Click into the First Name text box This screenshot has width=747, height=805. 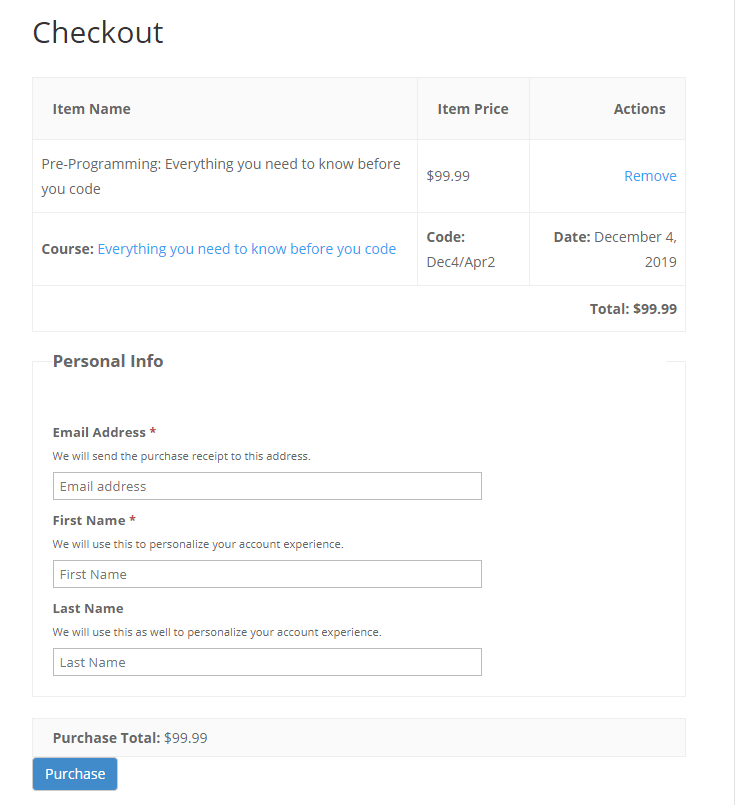click(267, 574)
